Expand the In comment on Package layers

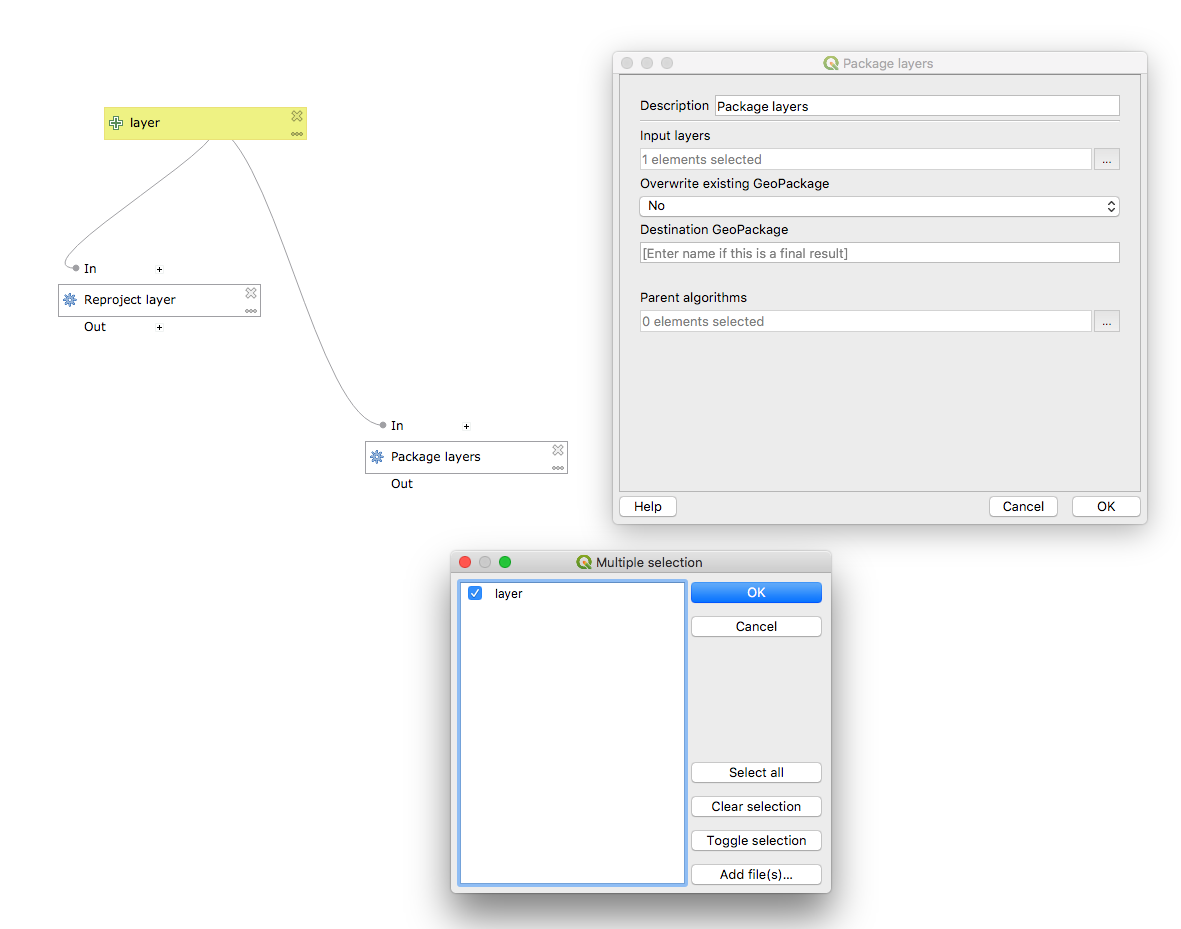(466, 426)
